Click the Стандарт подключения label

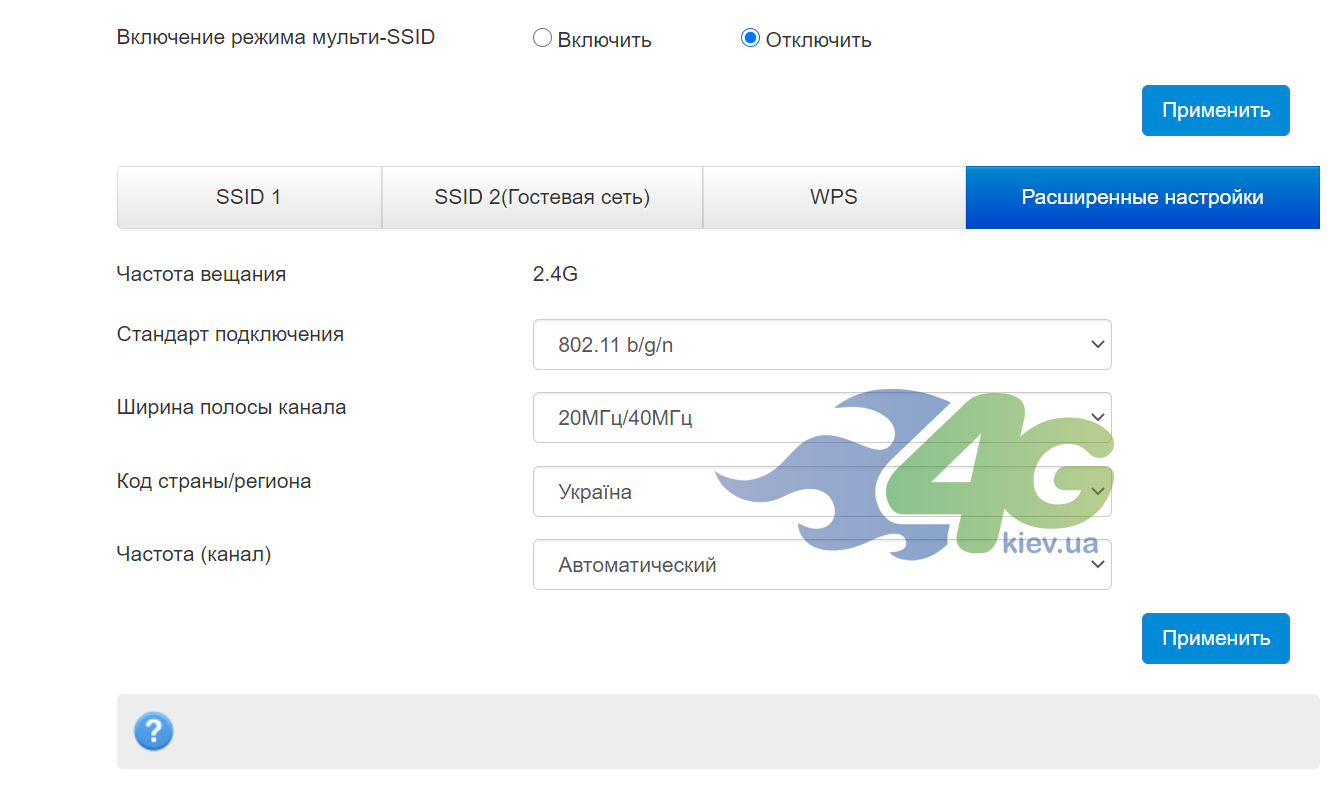(x=230, y=334)
